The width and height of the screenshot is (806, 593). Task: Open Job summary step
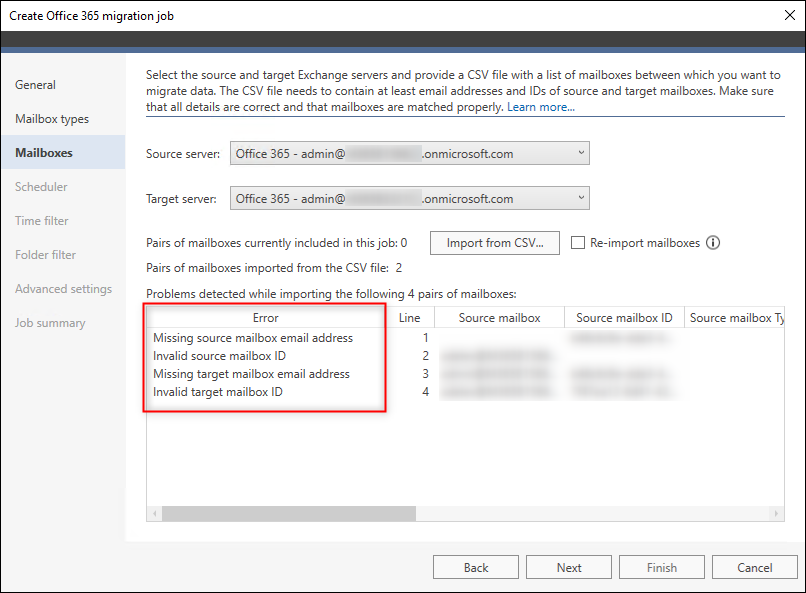pos(50,323)
